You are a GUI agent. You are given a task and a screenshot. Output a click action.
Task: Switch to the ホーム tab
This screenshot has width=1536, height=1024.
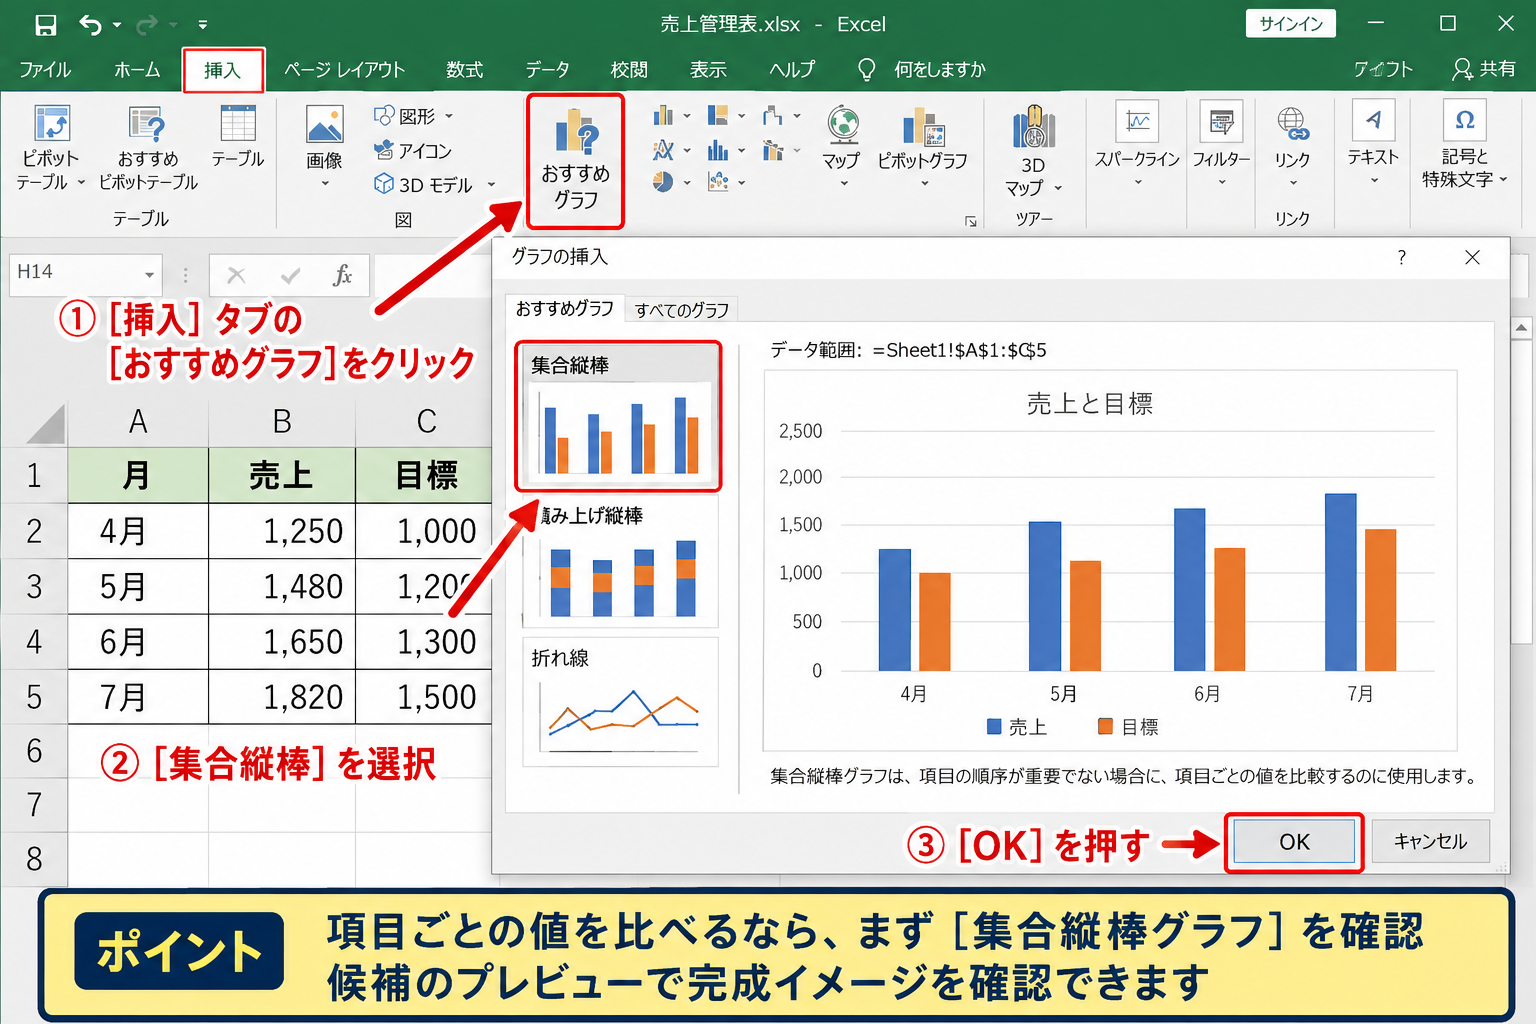pos(137,69)
